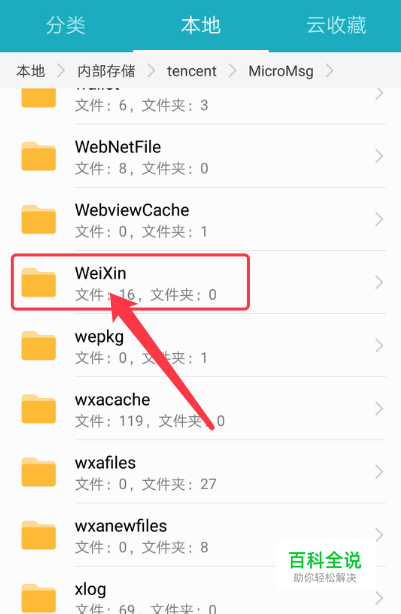Go to tencent in breadcrumb path

point(191,71)
